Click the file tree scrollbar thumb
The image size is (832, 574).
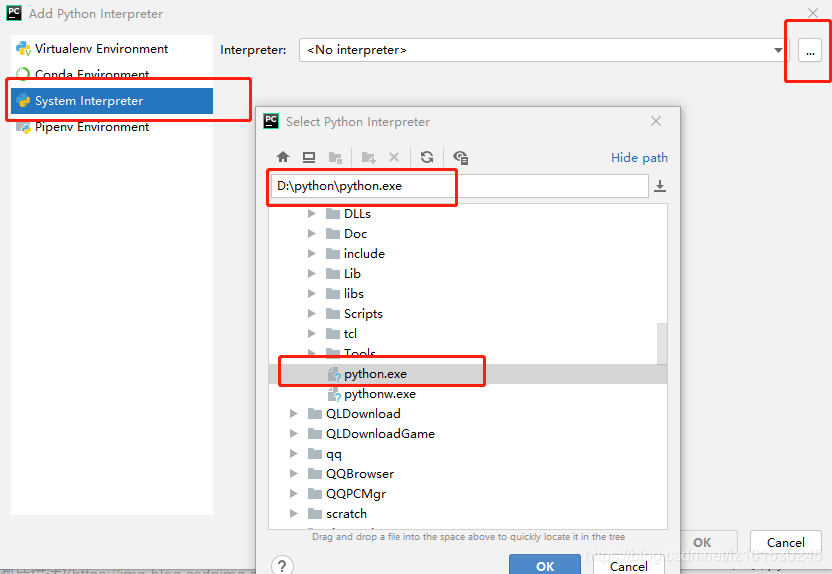662,343
